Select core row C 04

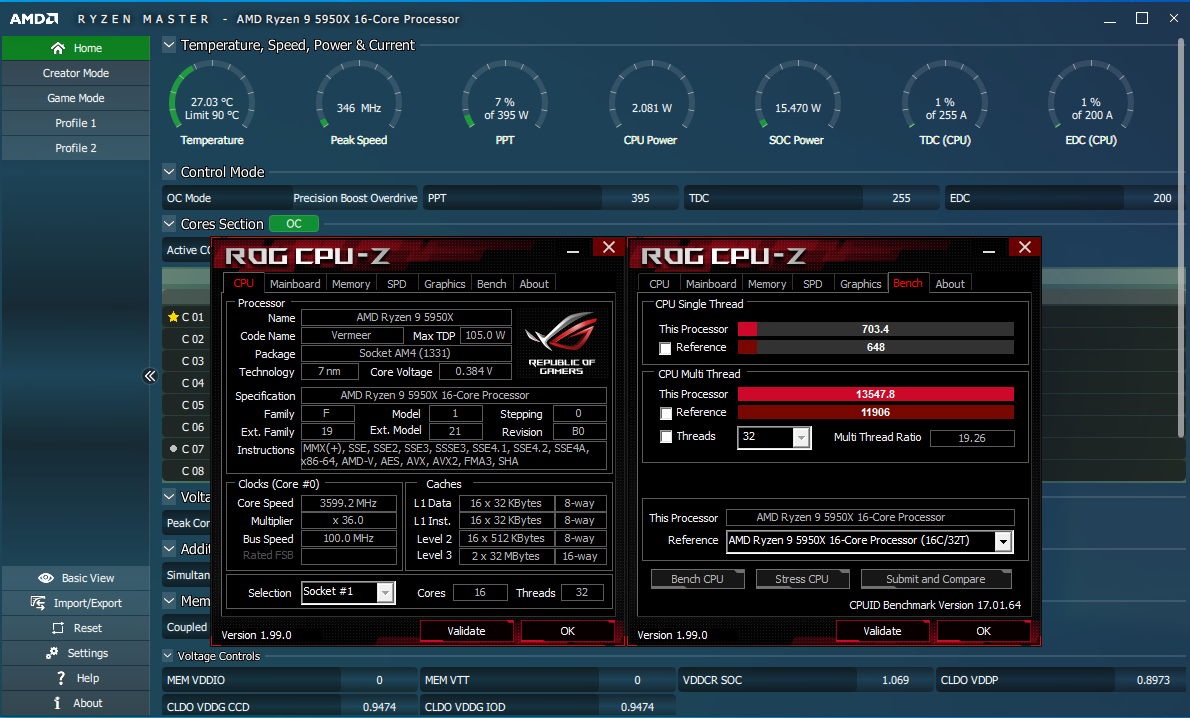(x=187, y=383)
